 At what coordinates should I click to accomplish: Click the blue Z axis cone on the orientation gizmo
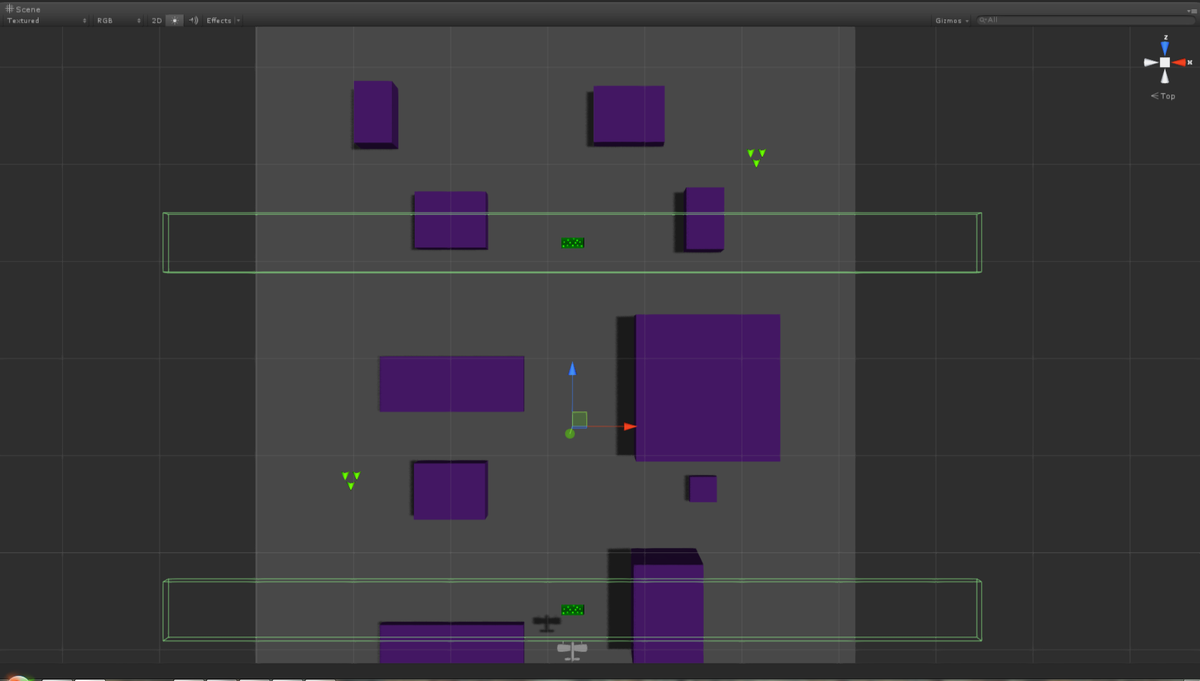(1165, 45)
